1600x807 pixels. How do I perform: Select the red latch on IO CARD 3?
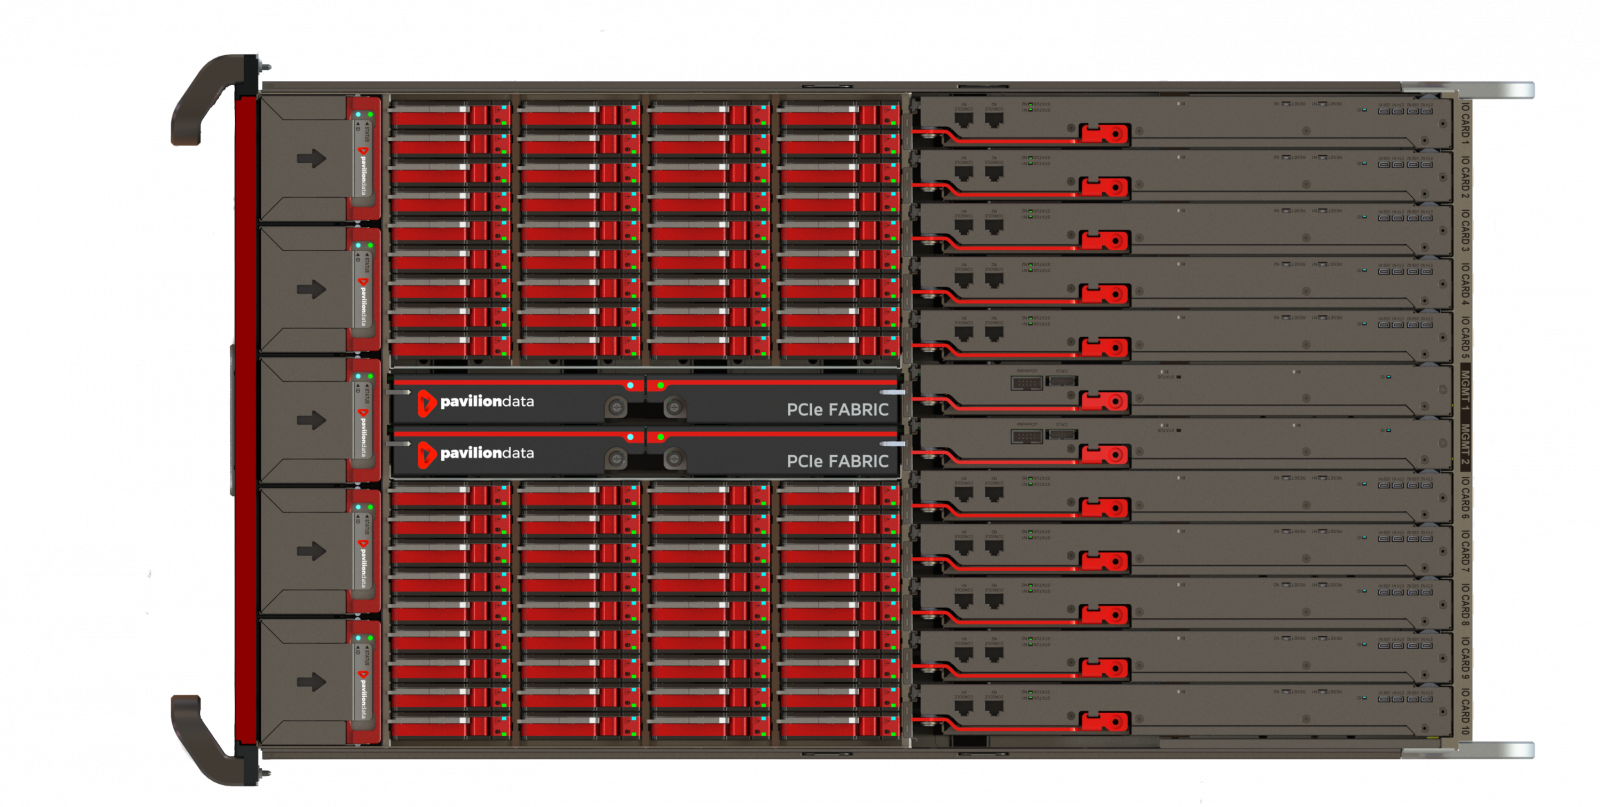1104,241
